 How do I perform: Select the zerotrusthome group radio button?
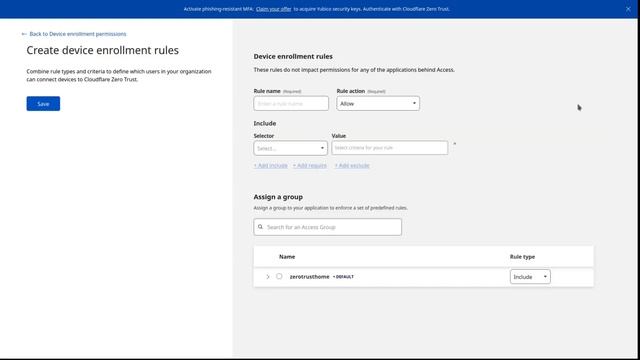tap(279, 276)
